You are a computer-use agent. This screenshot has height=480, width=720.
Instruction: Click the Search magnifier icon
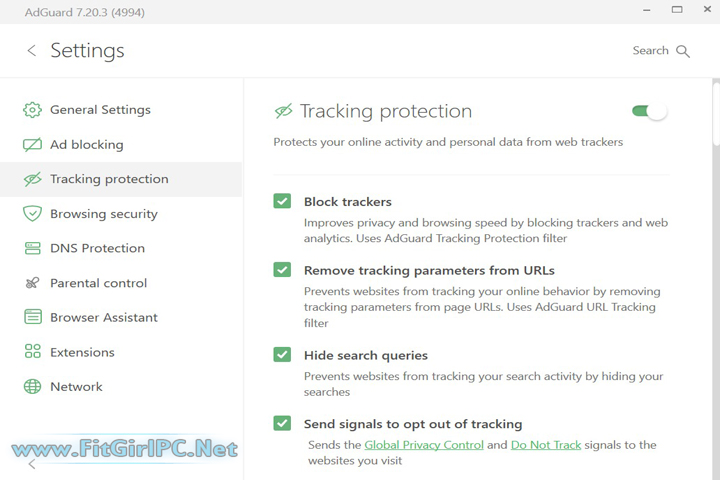point(683,51)
